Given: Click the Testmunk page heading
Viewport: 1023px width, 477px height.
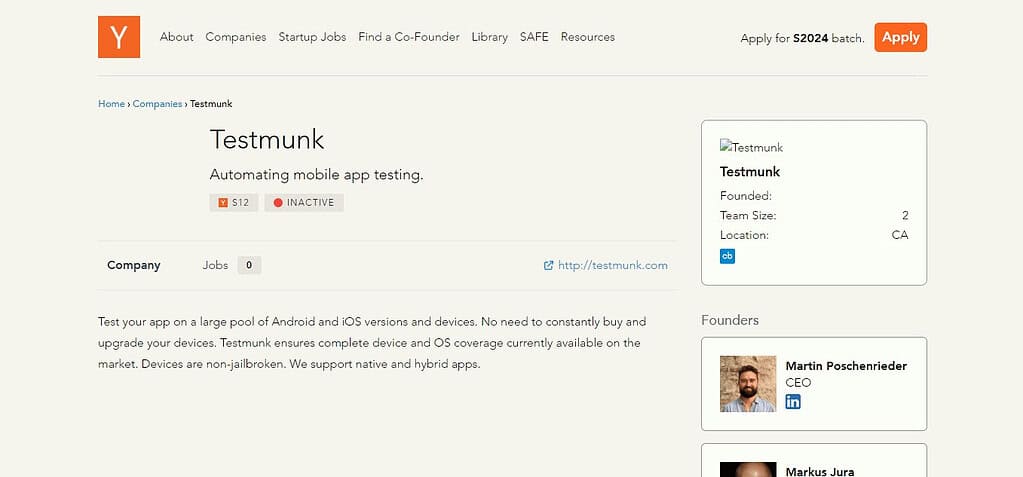Looking at the screenshot, I should (x=267, y=139).
